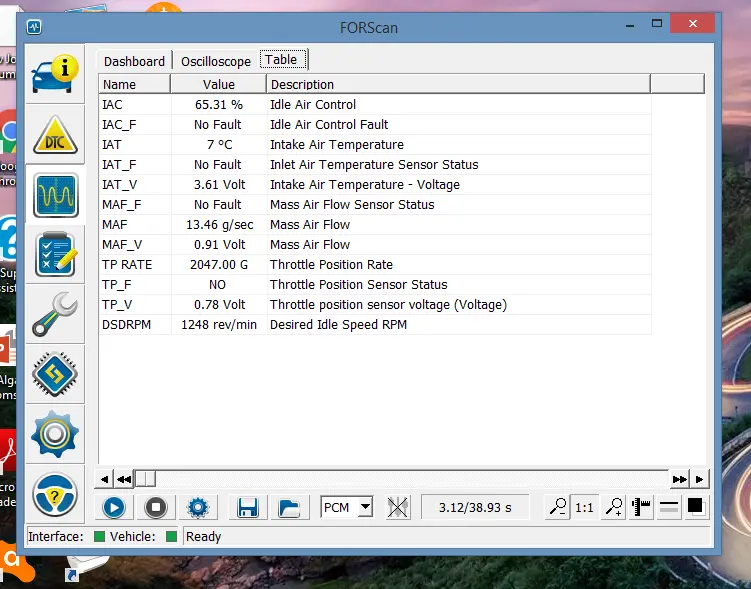Reset zoom with 1:1 button
Viewport: 751px width, 589px height.
(584, 507)
